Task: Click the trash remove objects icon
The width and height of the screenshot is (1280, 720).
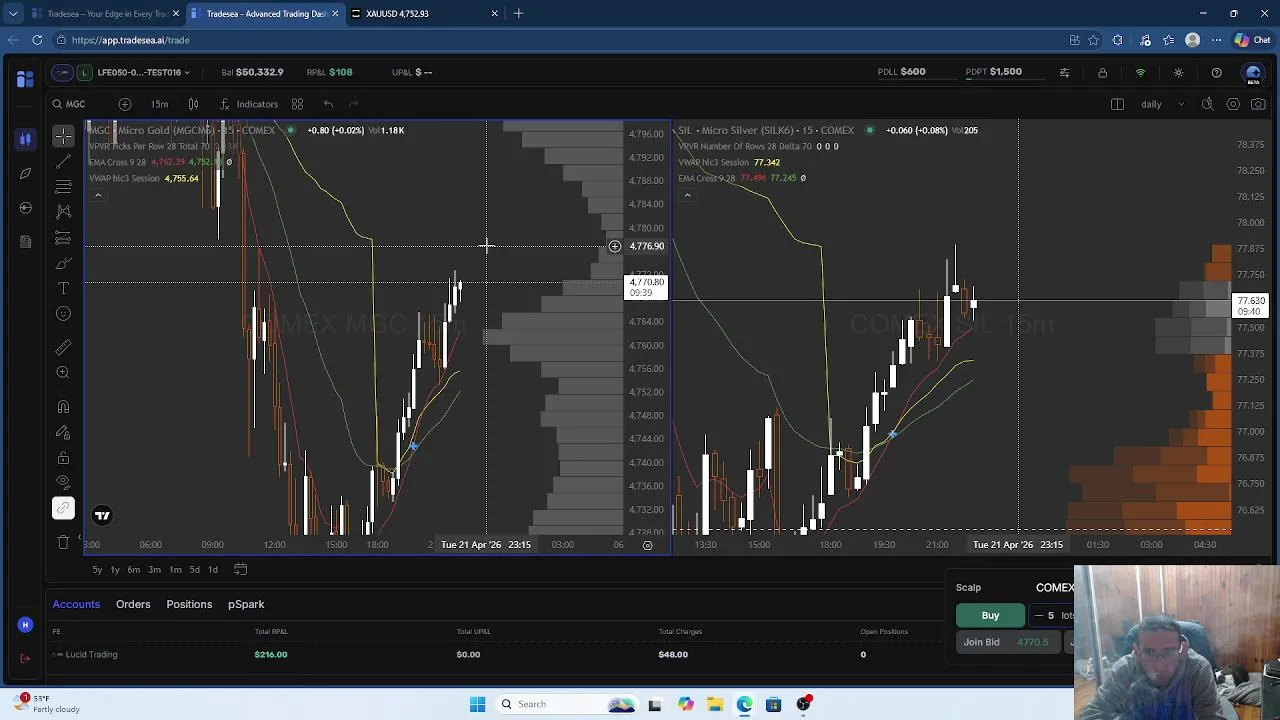Action: [x=63, y=542]
